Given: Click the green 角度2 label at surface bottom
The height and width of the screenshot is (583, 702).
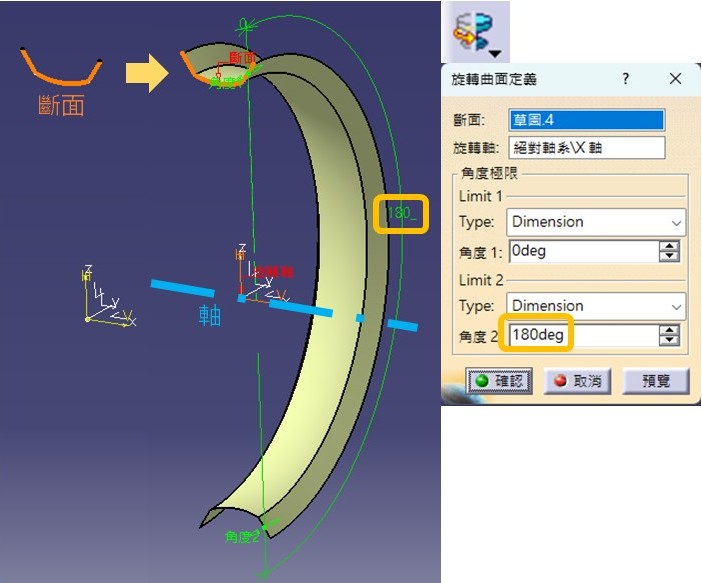Looking at the screenshot, I should click(x=243, y=537).
